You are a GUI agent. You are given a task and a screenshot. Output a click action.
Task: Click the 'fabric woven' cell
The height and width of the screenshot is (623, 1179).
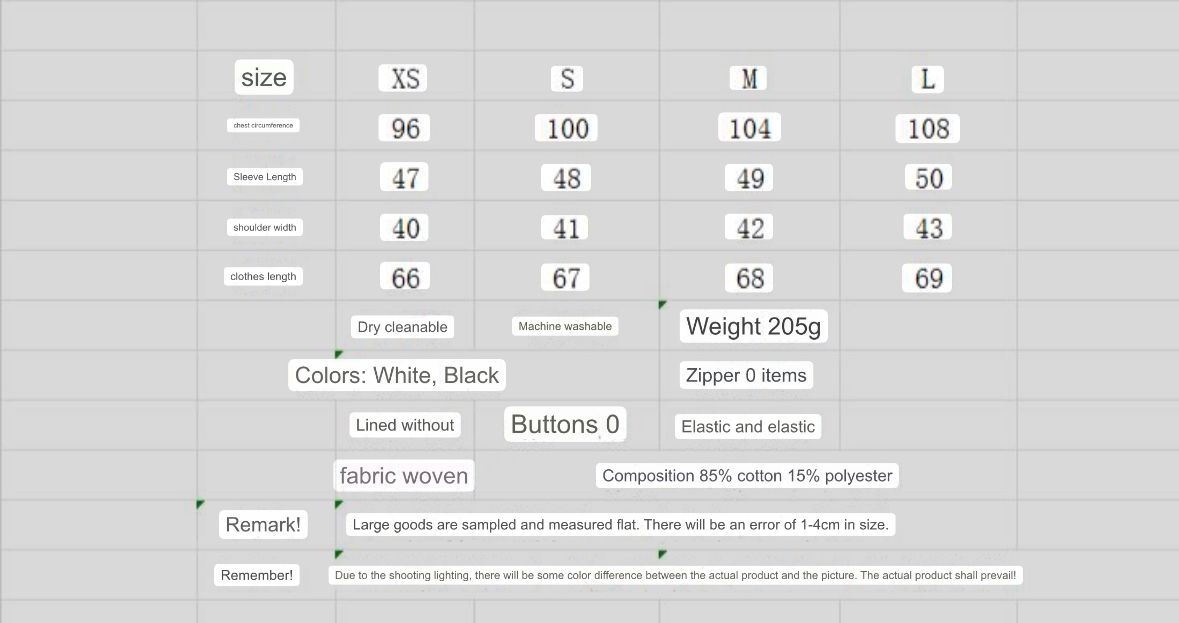click(404, 476)
